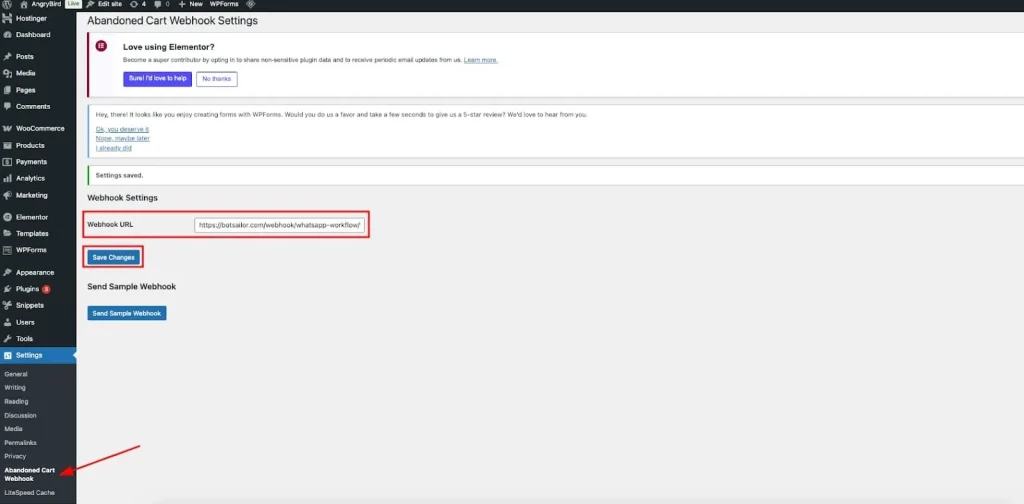Click the Abandoned Cart Webhook Settings heading
The image size is (1024, 504).
(172, 20)
